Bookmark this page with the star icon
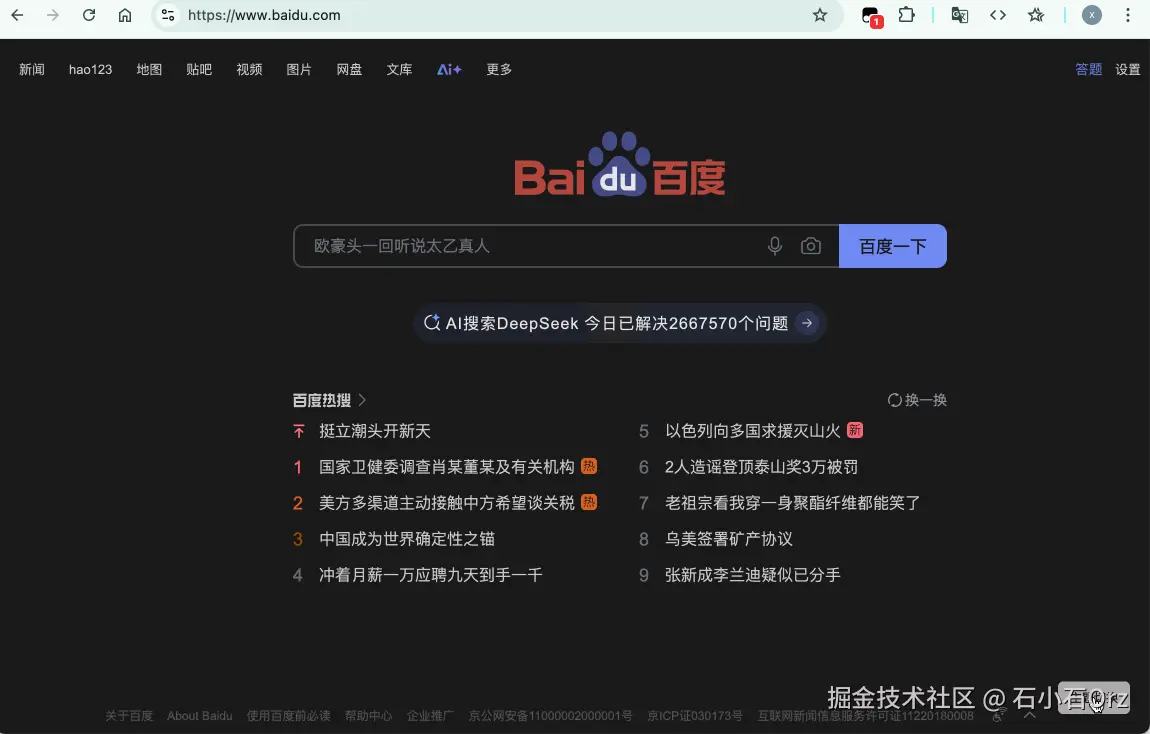 pyautogui.click(x=820, y=15)
